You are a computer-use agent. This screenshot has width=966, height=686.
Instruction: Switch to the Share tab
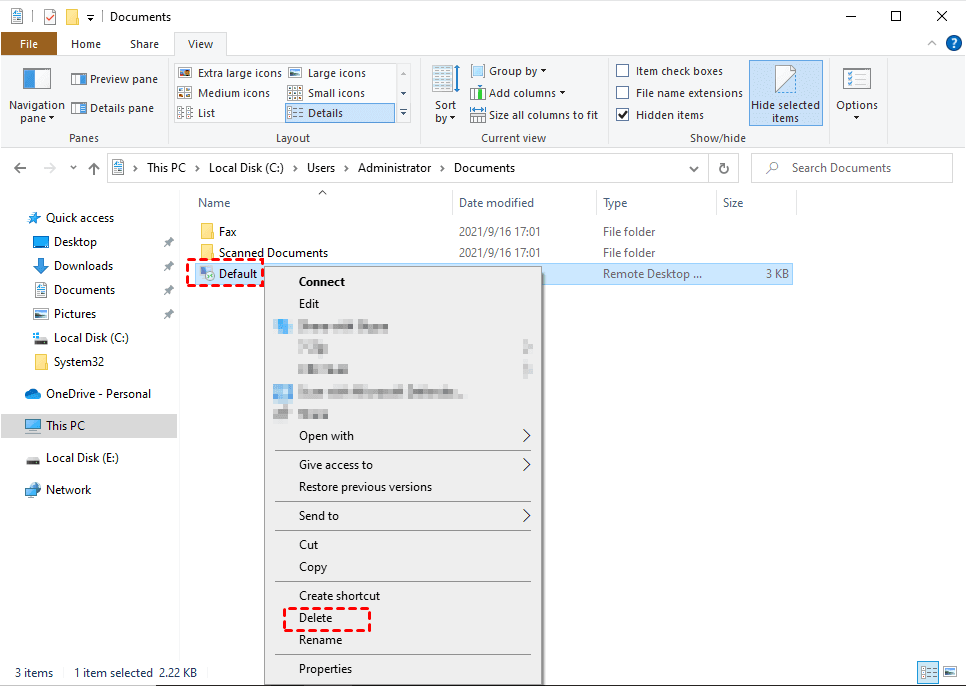point(144,44)
